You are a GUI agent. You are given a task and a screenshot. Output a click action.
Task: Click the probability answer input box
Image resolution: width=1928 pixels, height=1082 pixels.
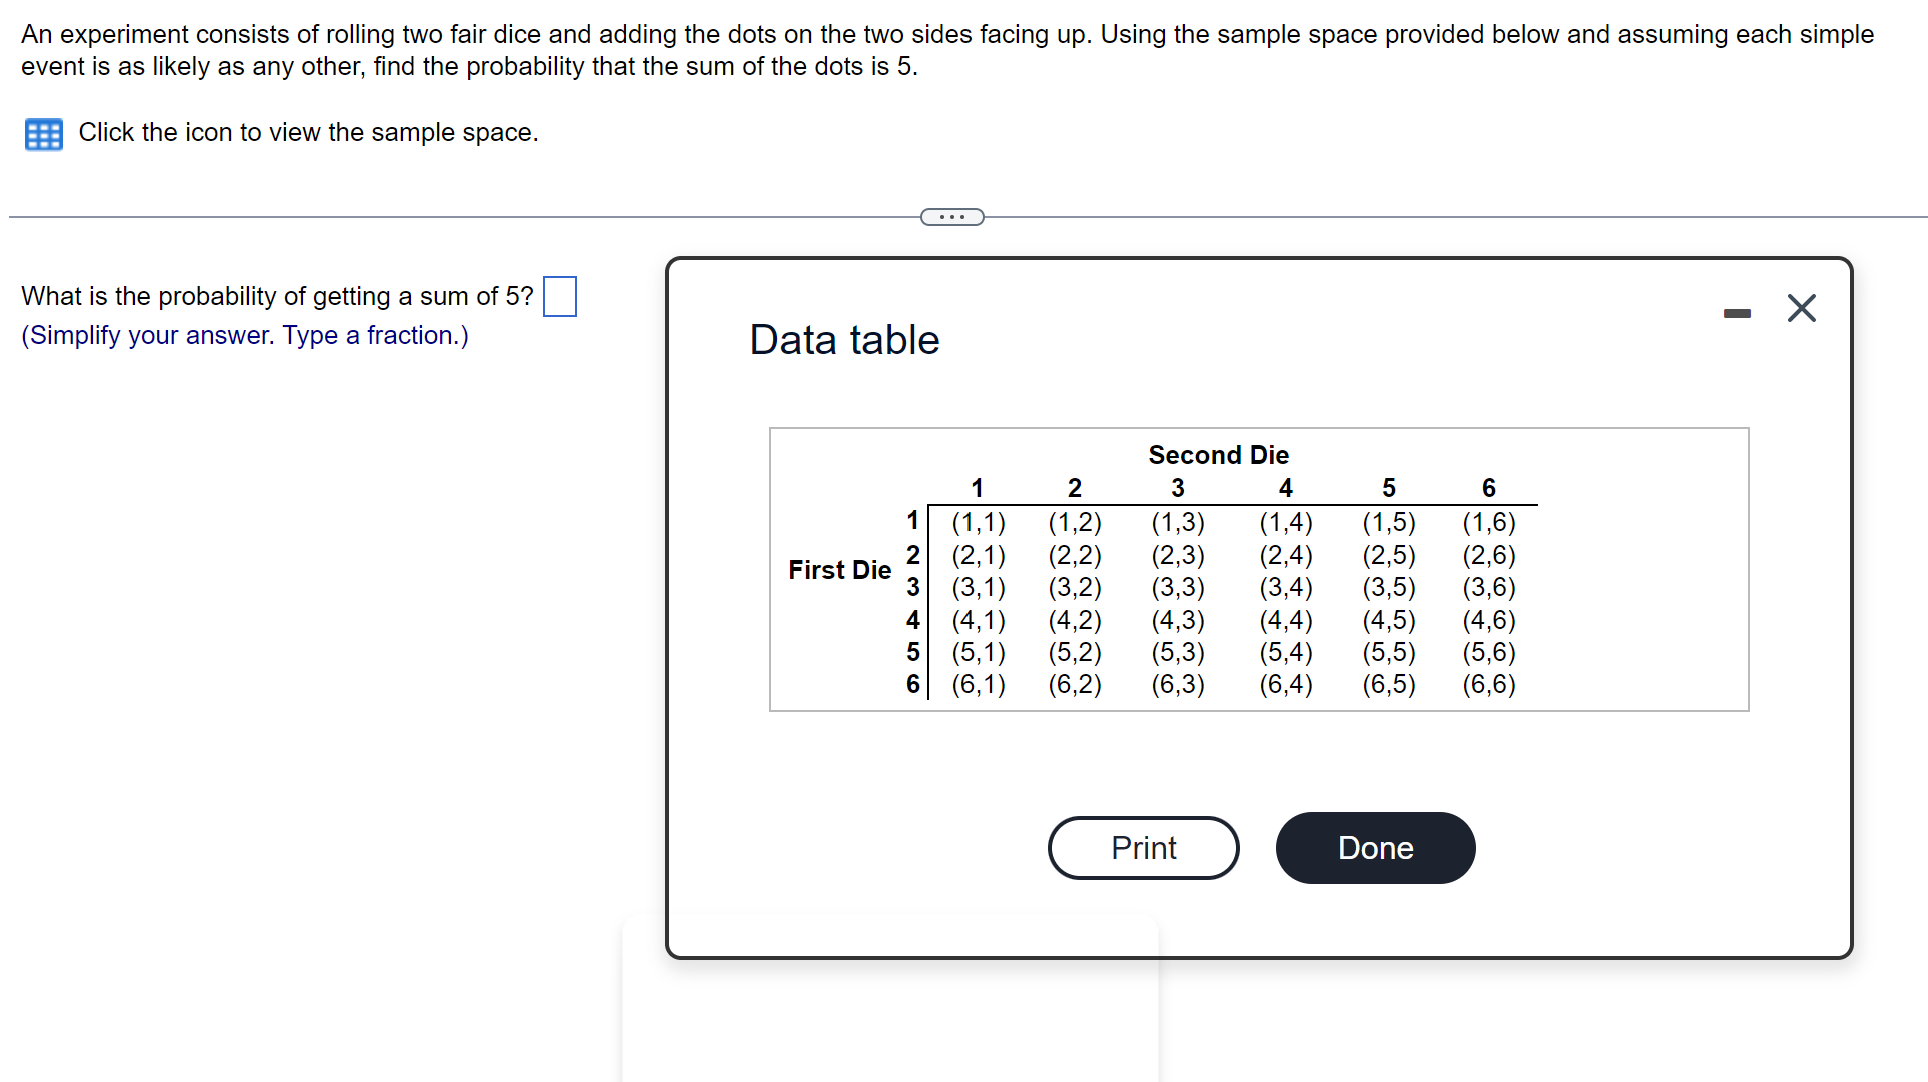559,297
